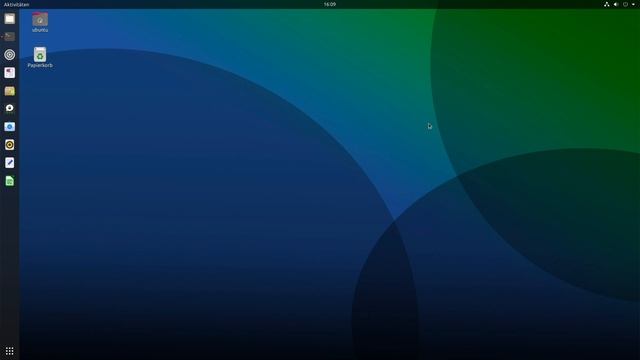The height and width of the screenshot is (360, 640).
Task: Select the Papierkorb trash desktop icon
Action: [x=40, y=58]
